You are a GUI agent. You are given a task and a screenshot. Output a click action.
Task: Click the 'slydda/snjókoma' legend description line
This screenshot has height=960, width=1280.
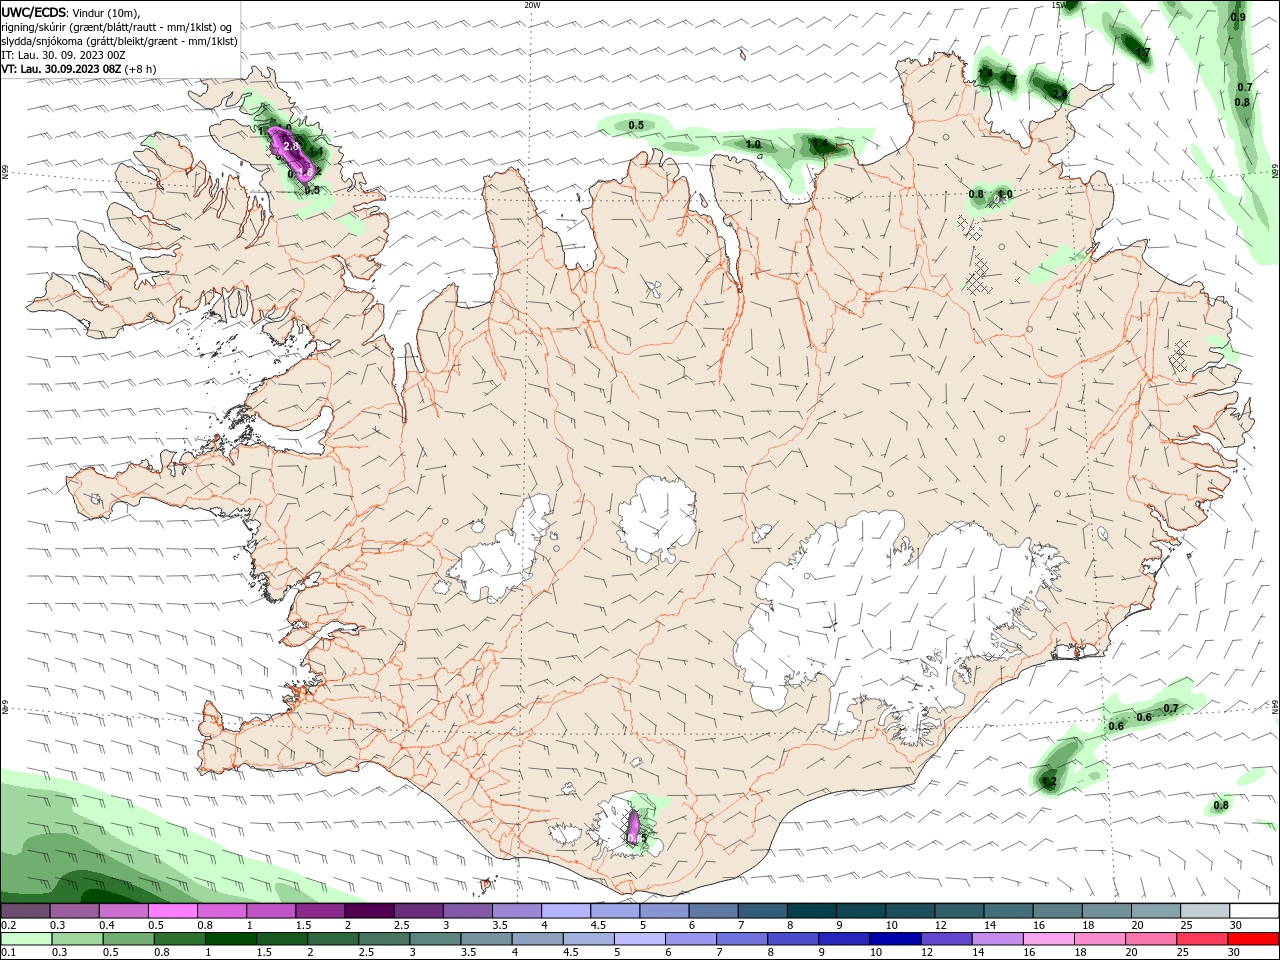click(x=119, y=41)
